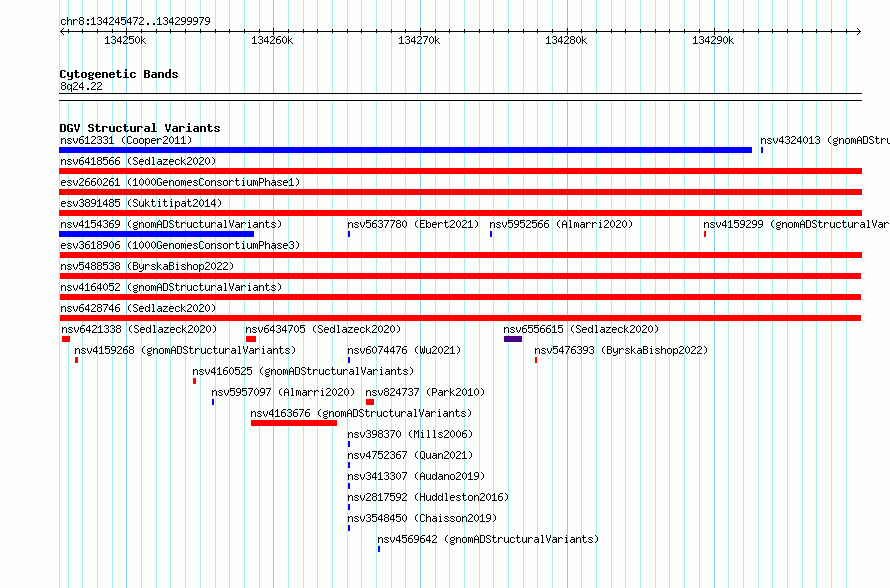Open nsv3413307 (Audano2019) variant label
Screen dimensions: 890x588
point(416,476)
